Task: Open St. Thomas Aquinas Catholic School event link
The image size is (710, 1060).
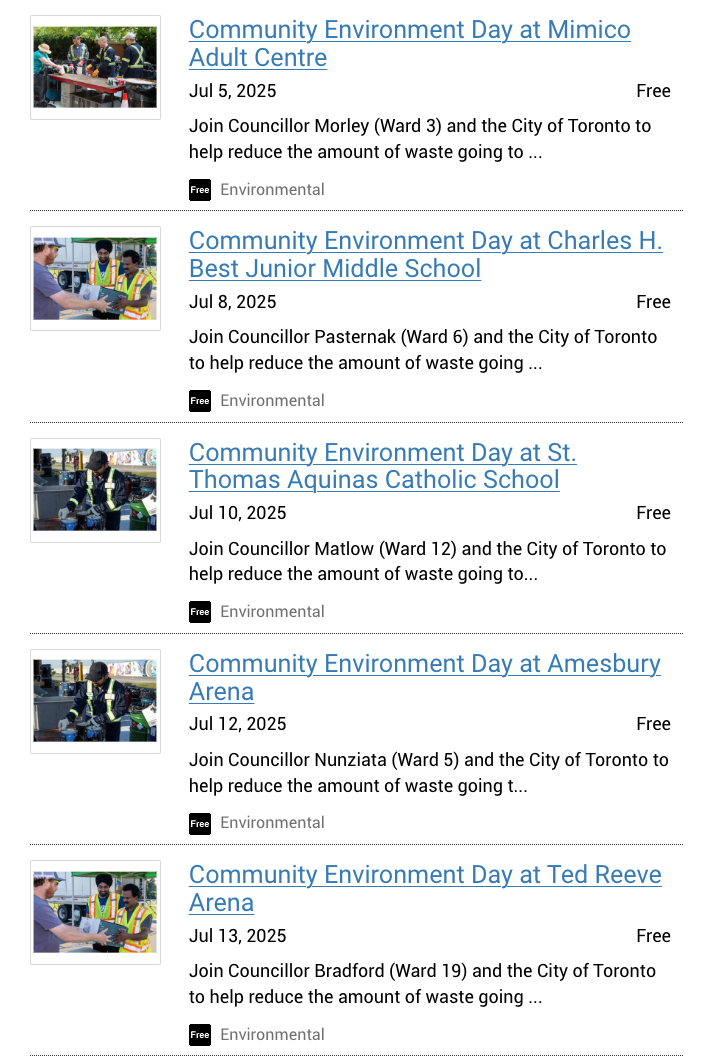Action: (383, 466)
